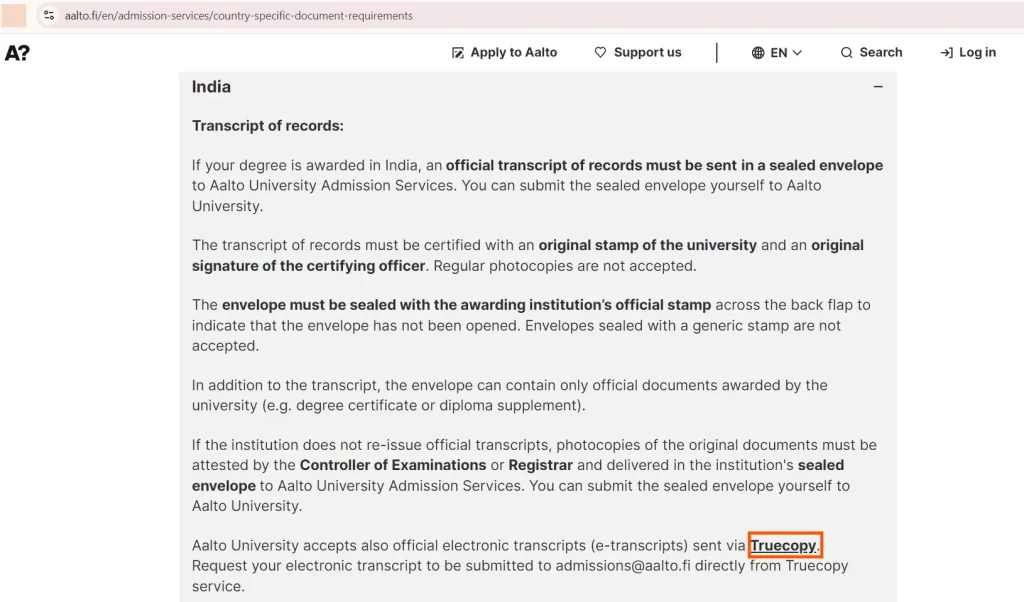Click the text 'original stamp of the university'
The height and width of the screenshot is (602, 1024).
coord(647,245)
